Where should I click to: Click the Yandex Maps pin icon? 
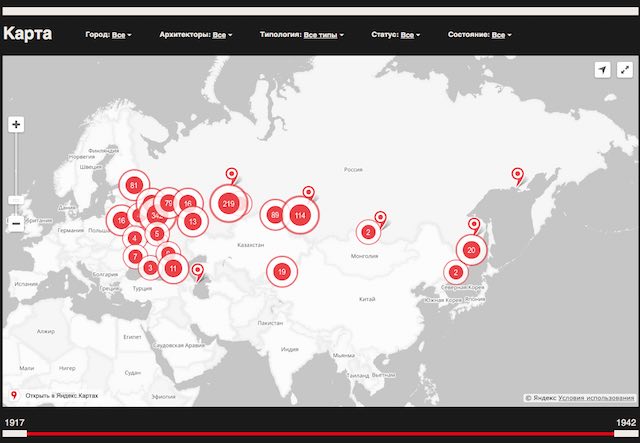(x=14, y=395)
